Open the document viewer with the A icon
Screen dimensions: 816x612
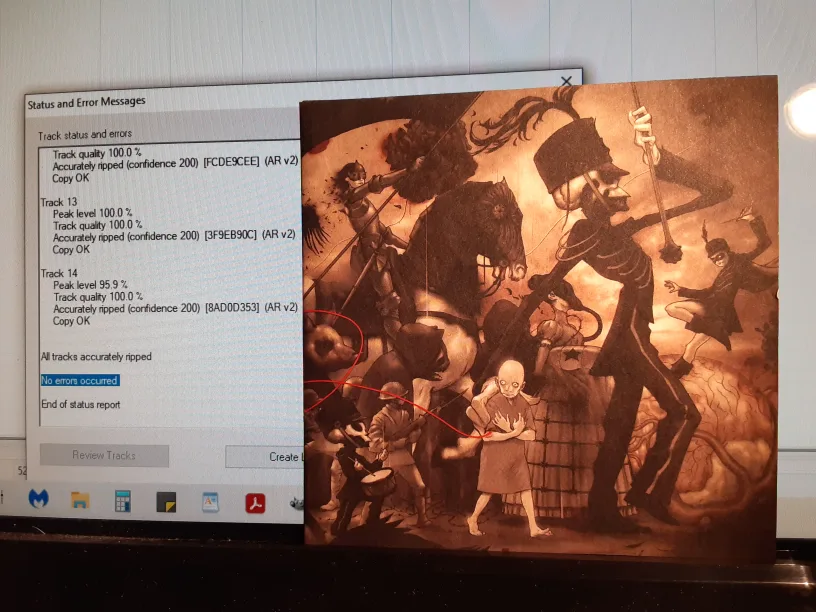click(x=208, y=501)
